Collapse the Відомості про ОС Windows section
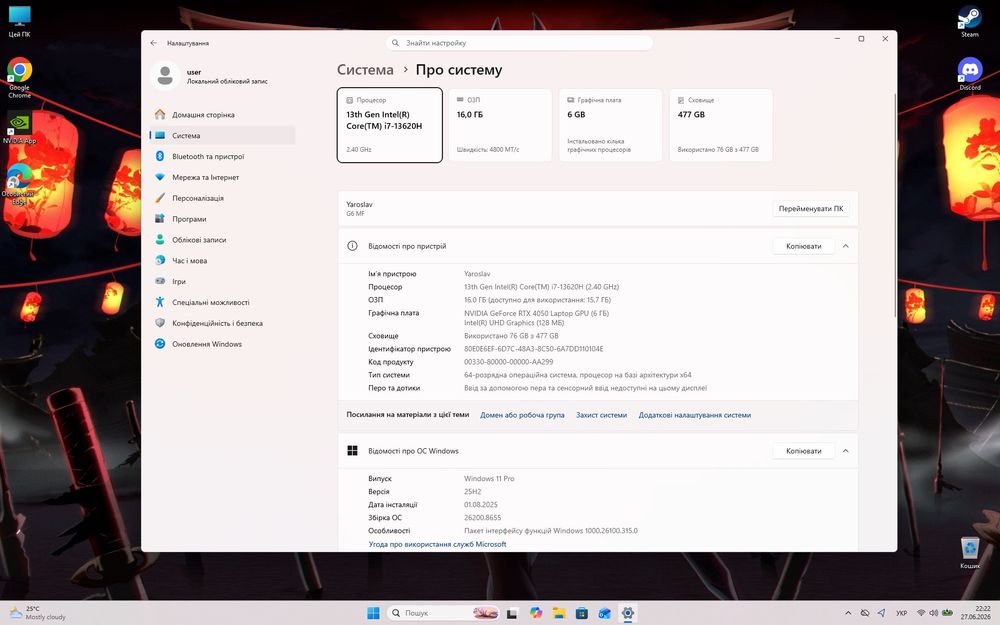 (846, 451)
